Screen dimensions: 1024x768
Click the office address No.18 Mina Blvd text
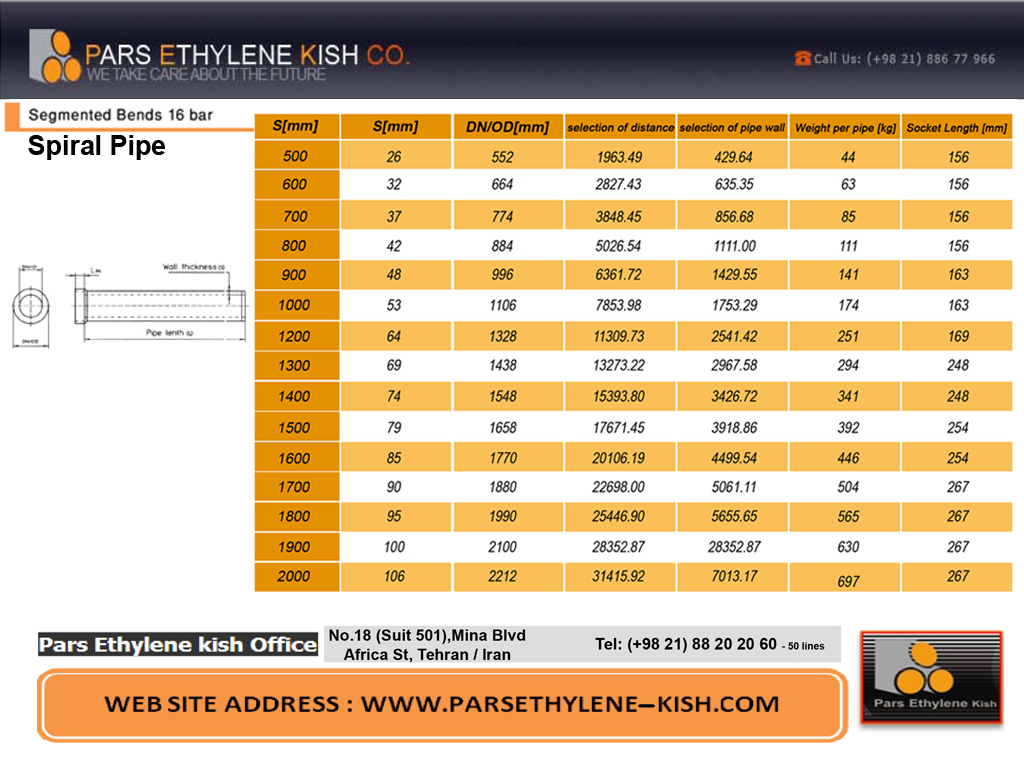[428, 645]
